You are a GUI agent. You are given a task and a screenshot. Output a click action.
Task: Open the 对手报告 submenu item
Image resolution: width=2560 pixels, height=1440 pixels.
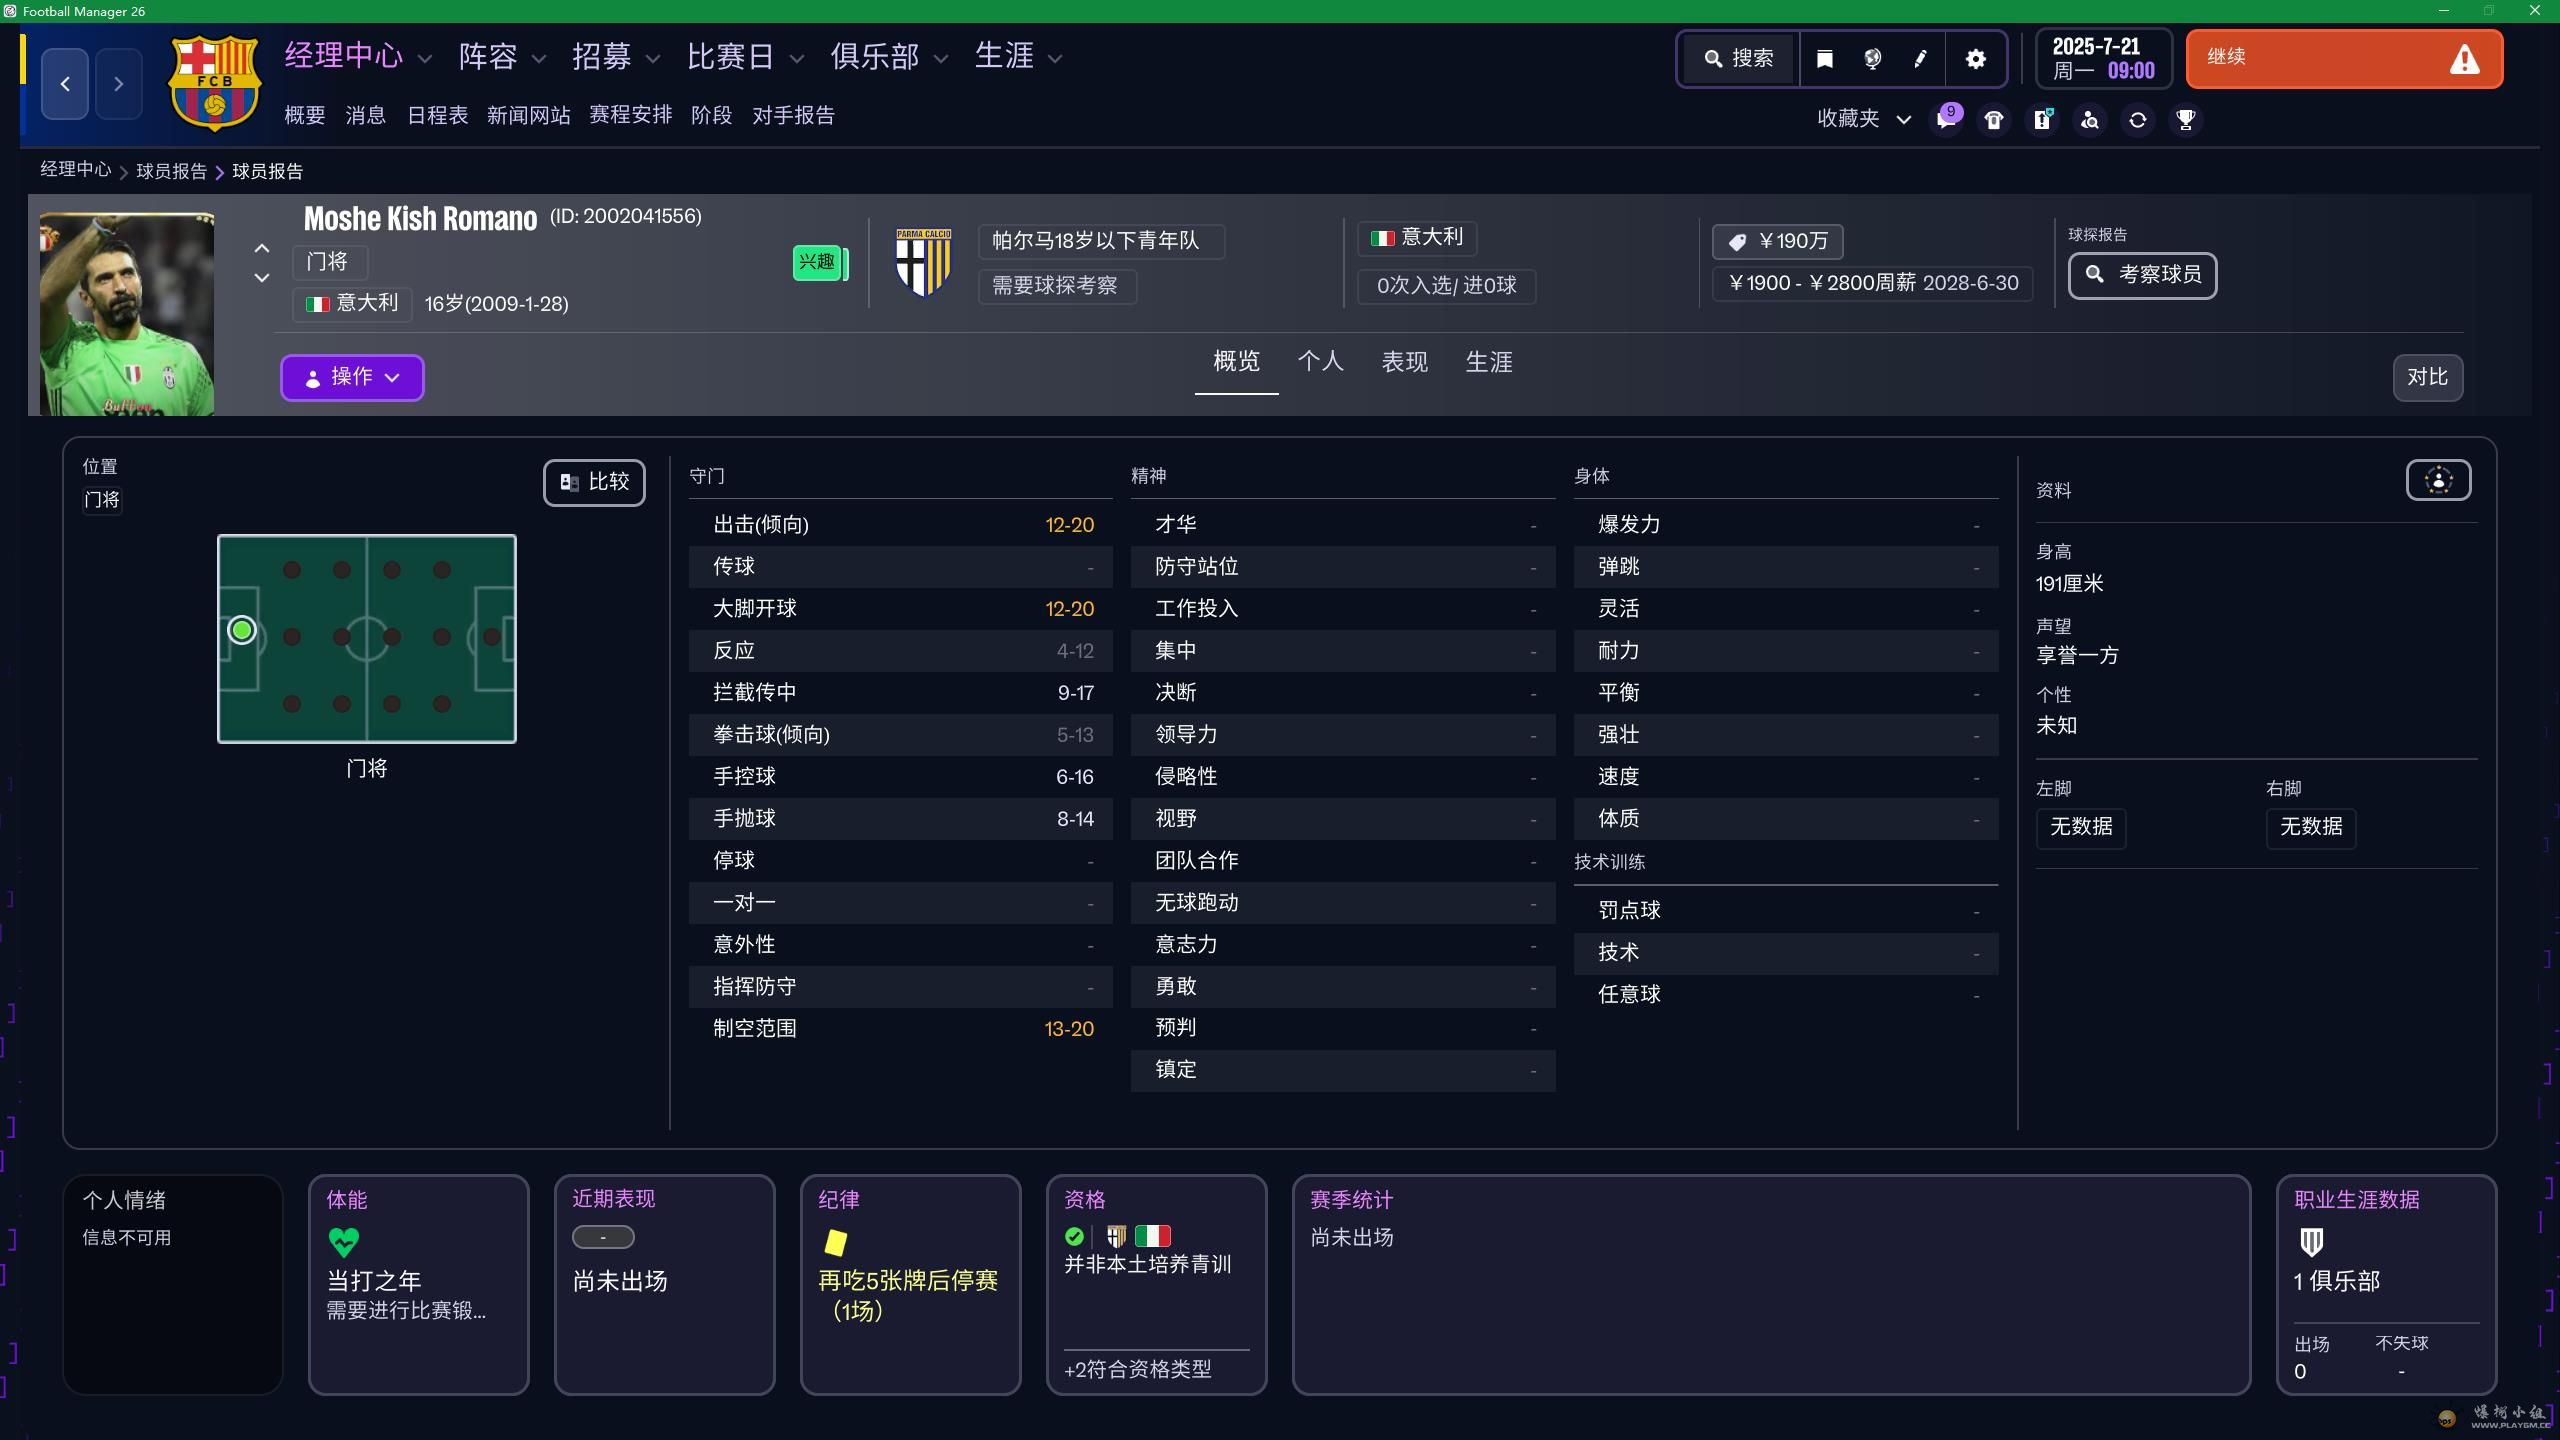click(x=793, y=116)
